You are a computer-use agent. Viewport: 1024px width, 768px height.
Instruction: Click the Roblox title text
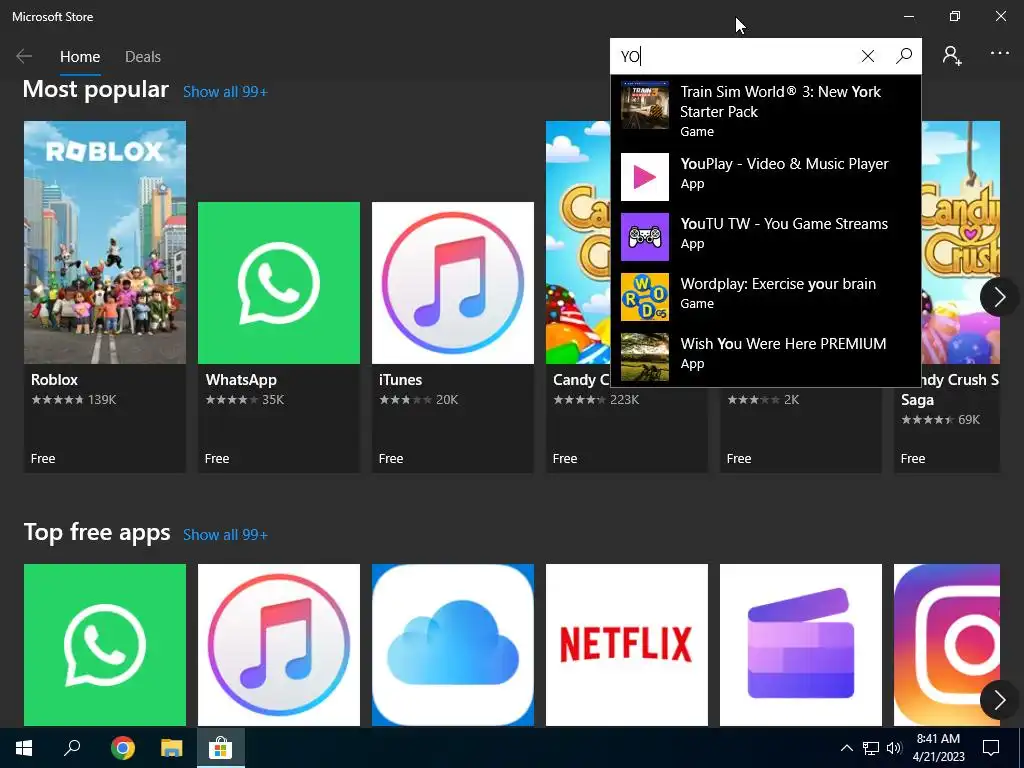54,379
